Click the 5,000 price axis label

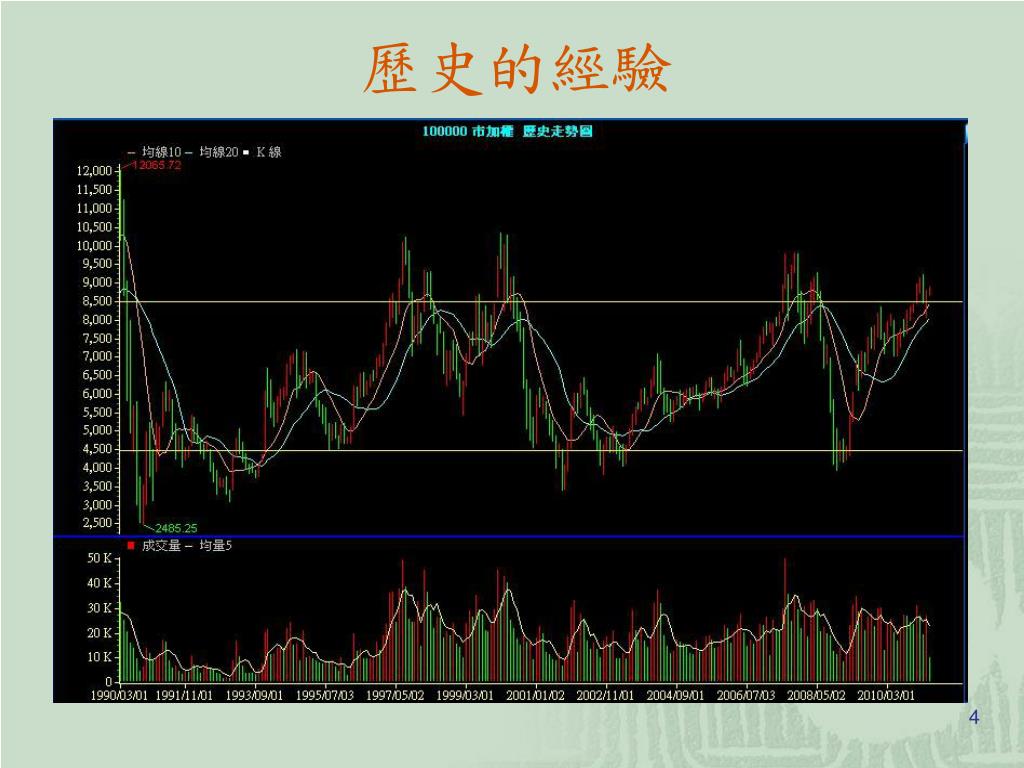click(97, 430)
